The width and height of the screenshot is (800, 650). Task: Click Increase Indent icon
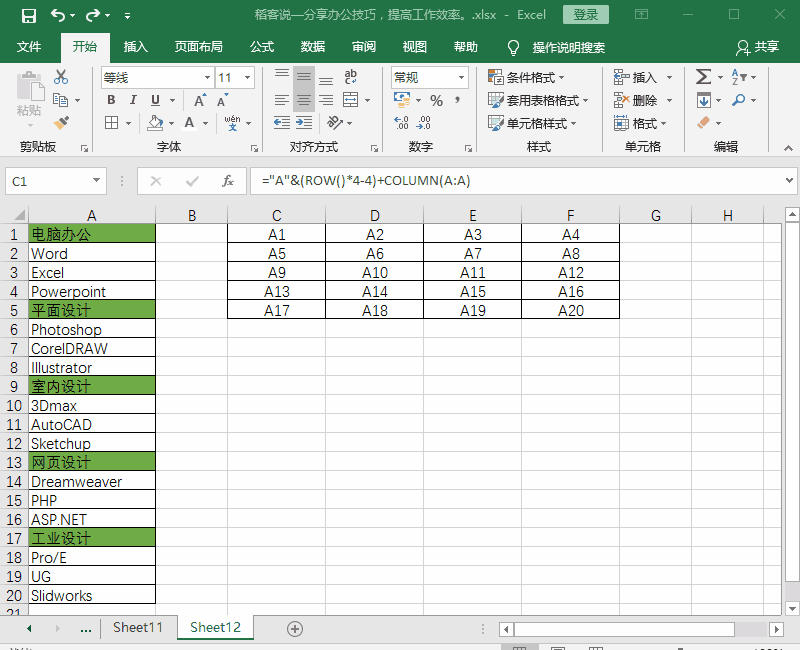[304, 122]
